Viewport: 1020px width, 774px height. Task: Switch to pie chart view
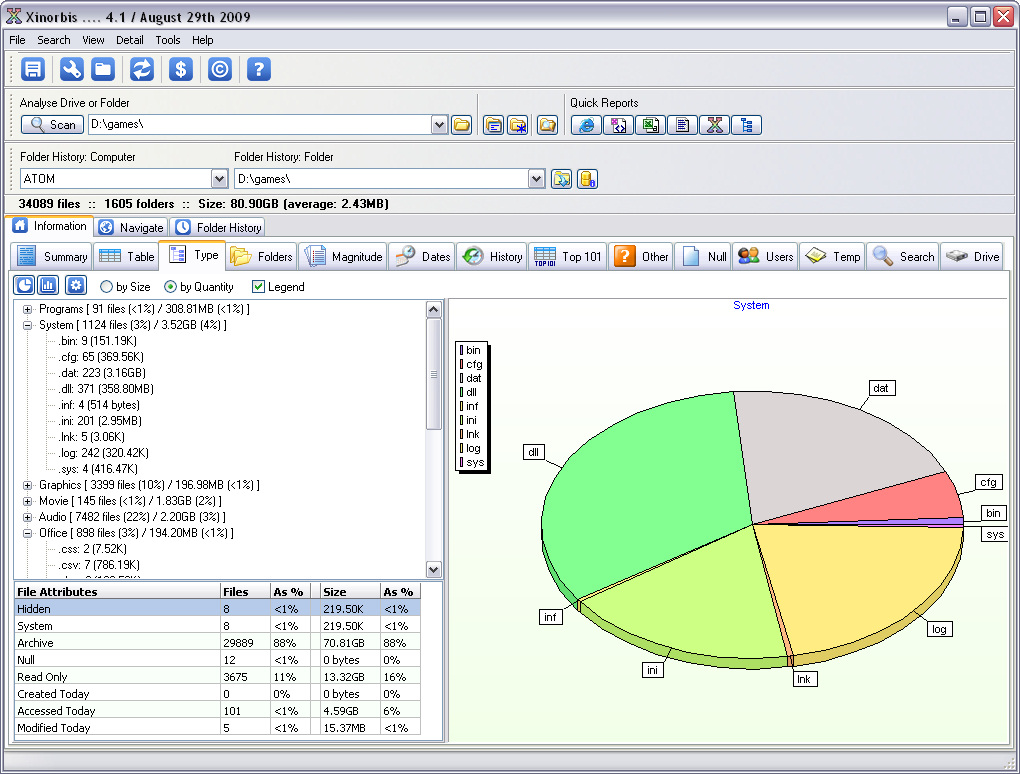(24, 286)
